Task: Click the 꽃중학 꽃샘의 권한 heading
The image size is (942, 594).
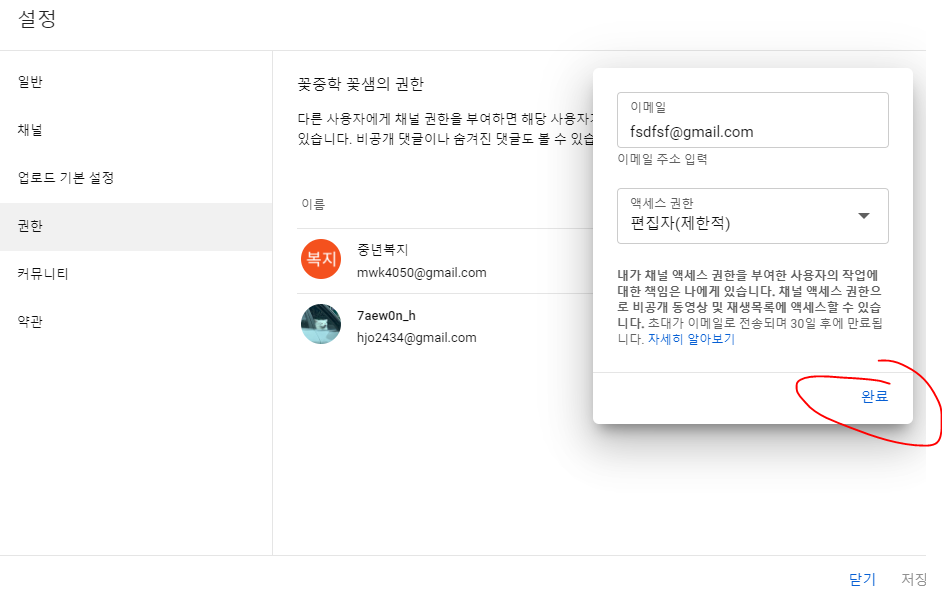Action: 360,84
